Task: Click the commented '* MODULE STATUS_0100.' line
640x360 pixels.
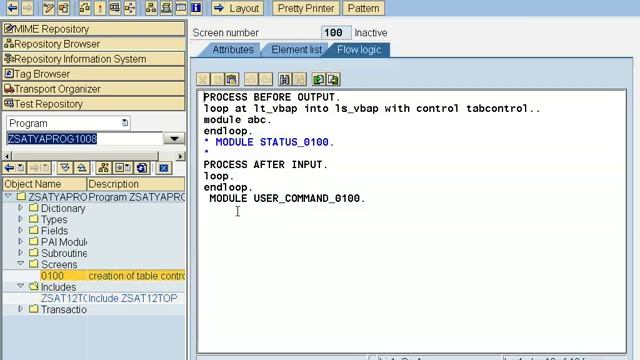Action: coord(269,142)
